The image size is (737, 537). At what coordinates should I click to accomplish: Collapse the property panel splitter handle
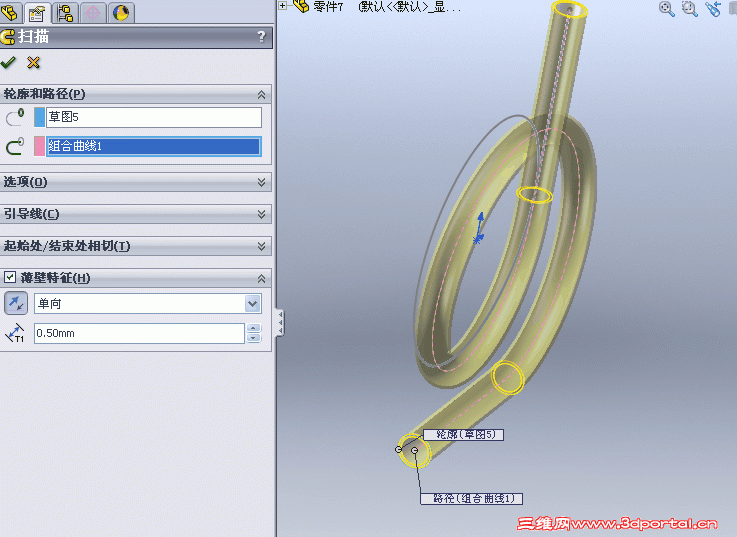280,323
